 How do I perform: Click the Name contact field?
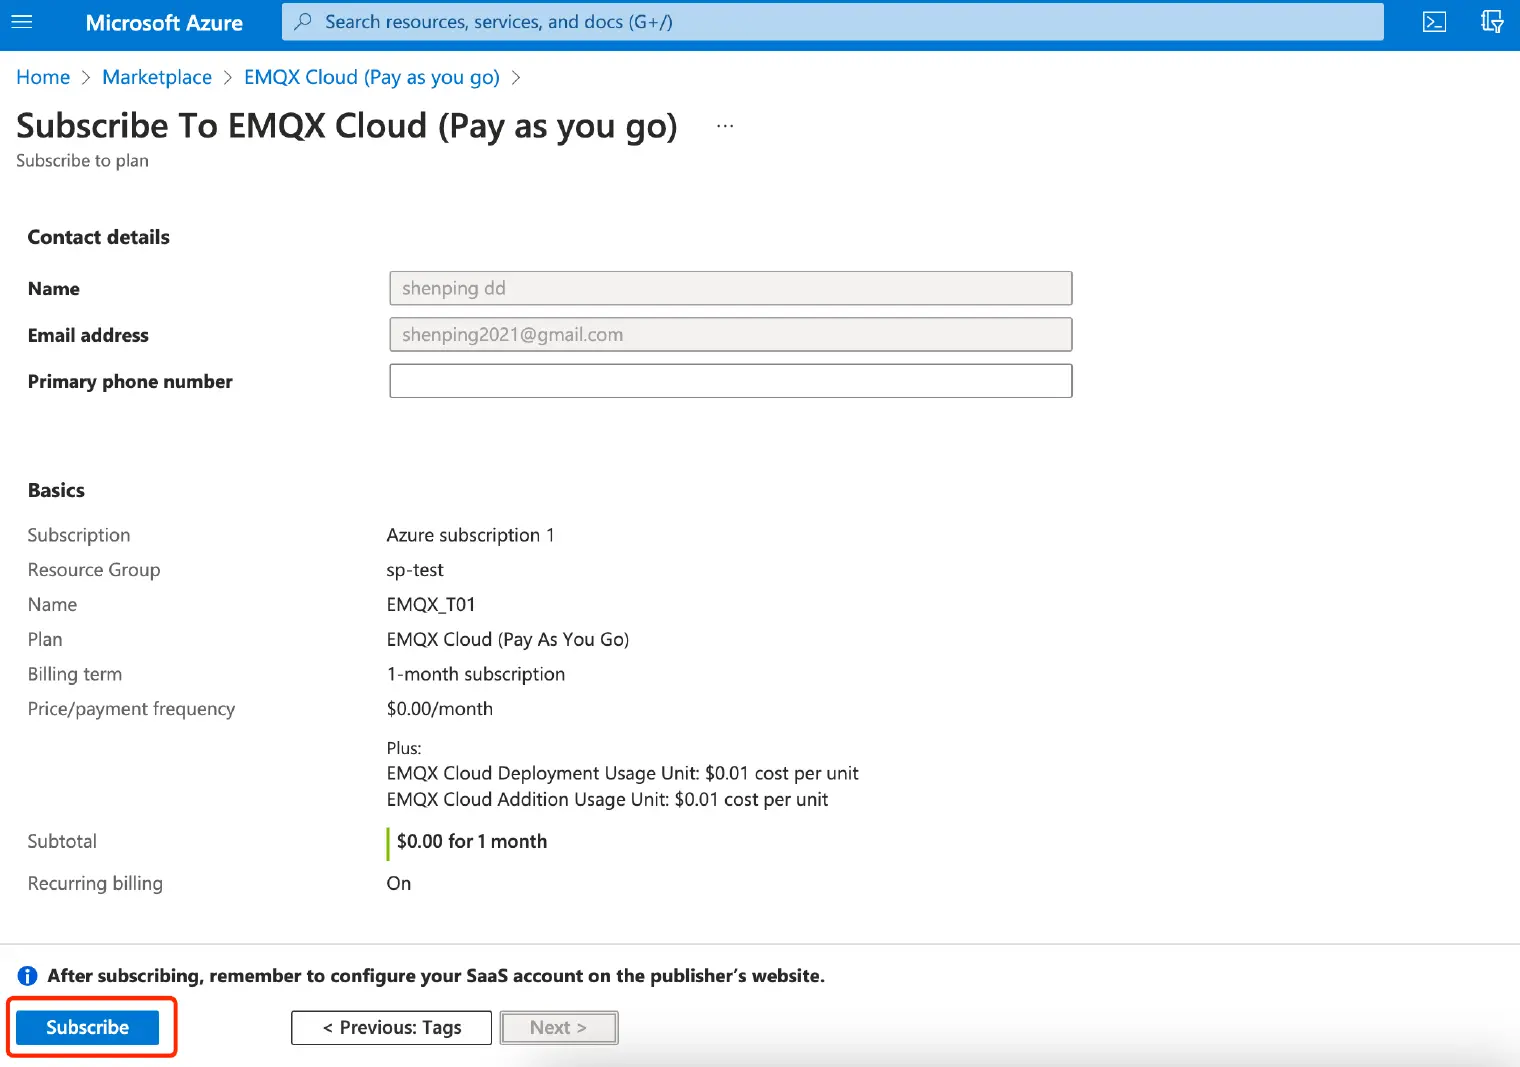pos(730,288)
